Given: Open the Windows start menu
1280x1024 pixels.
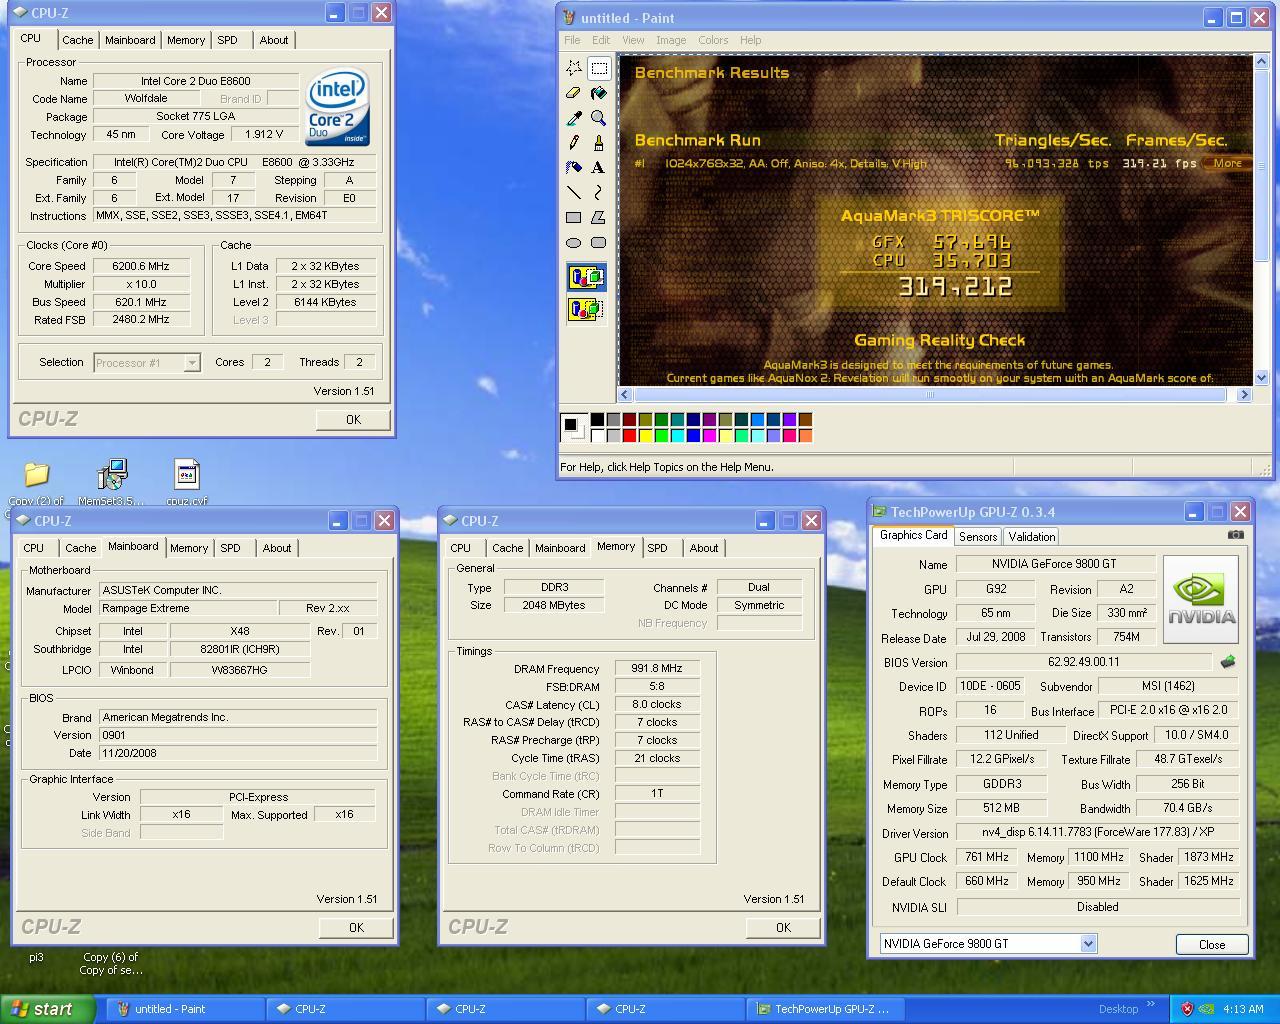Looking at the screenshot, I should (47, 1009).
